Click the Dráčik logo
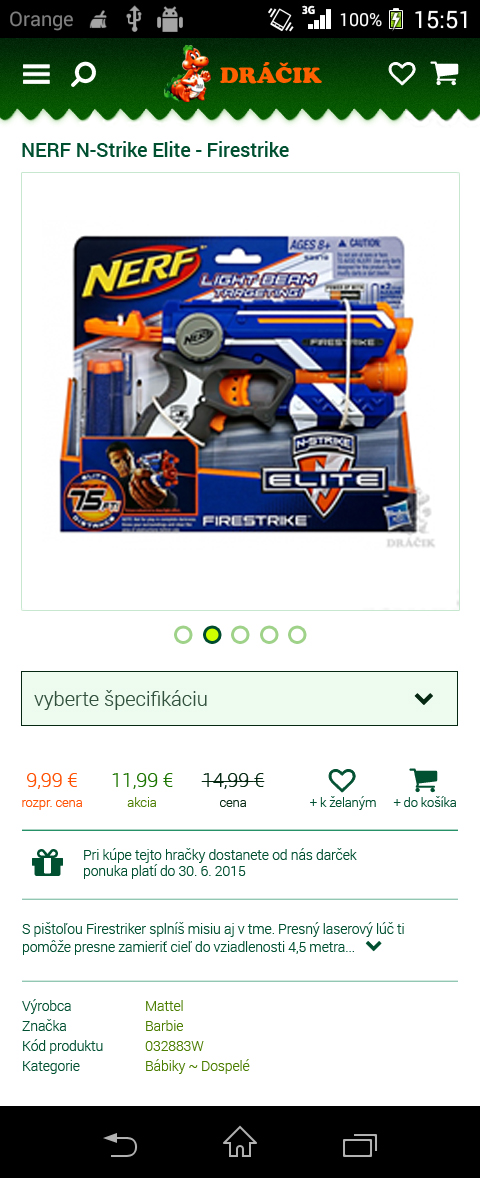This screenshot has width=480, height=1178. 243,74
